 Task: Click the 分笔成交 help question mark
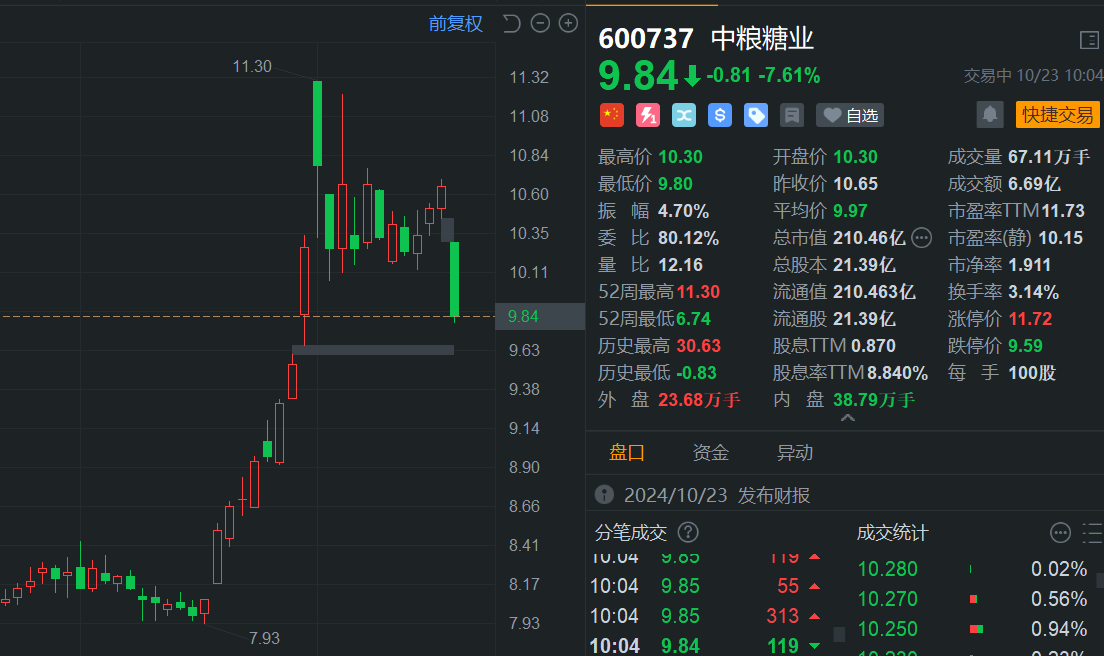pyautogui.click(x=688, y=532)
